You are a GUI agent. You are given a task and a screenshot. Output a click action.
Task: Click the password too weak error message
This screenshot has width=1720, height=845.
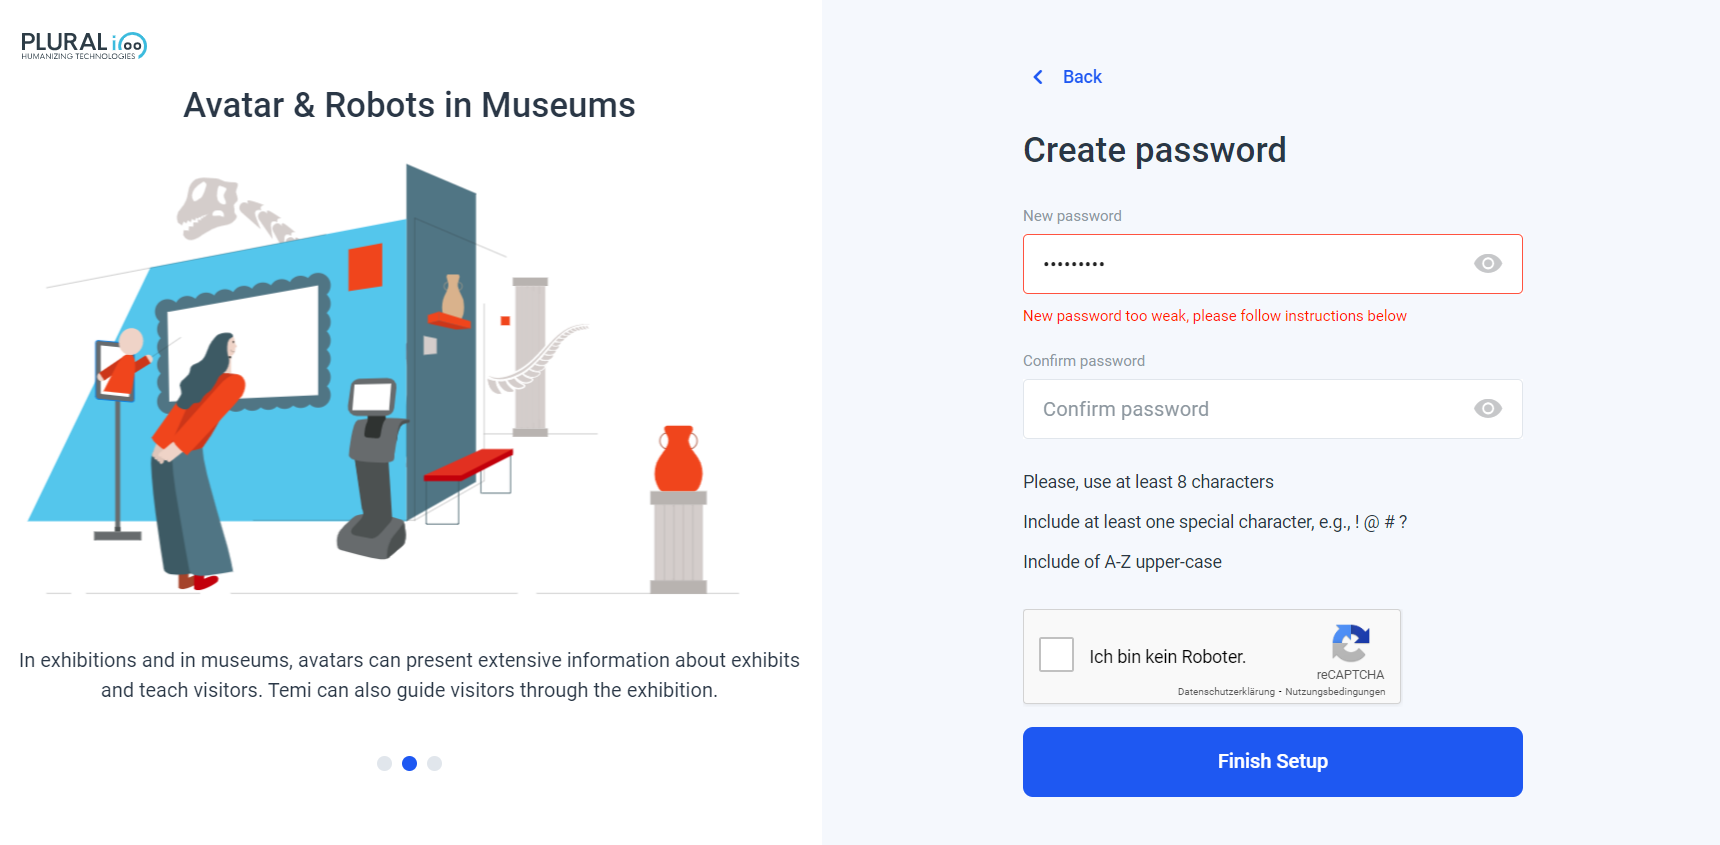1214,316
